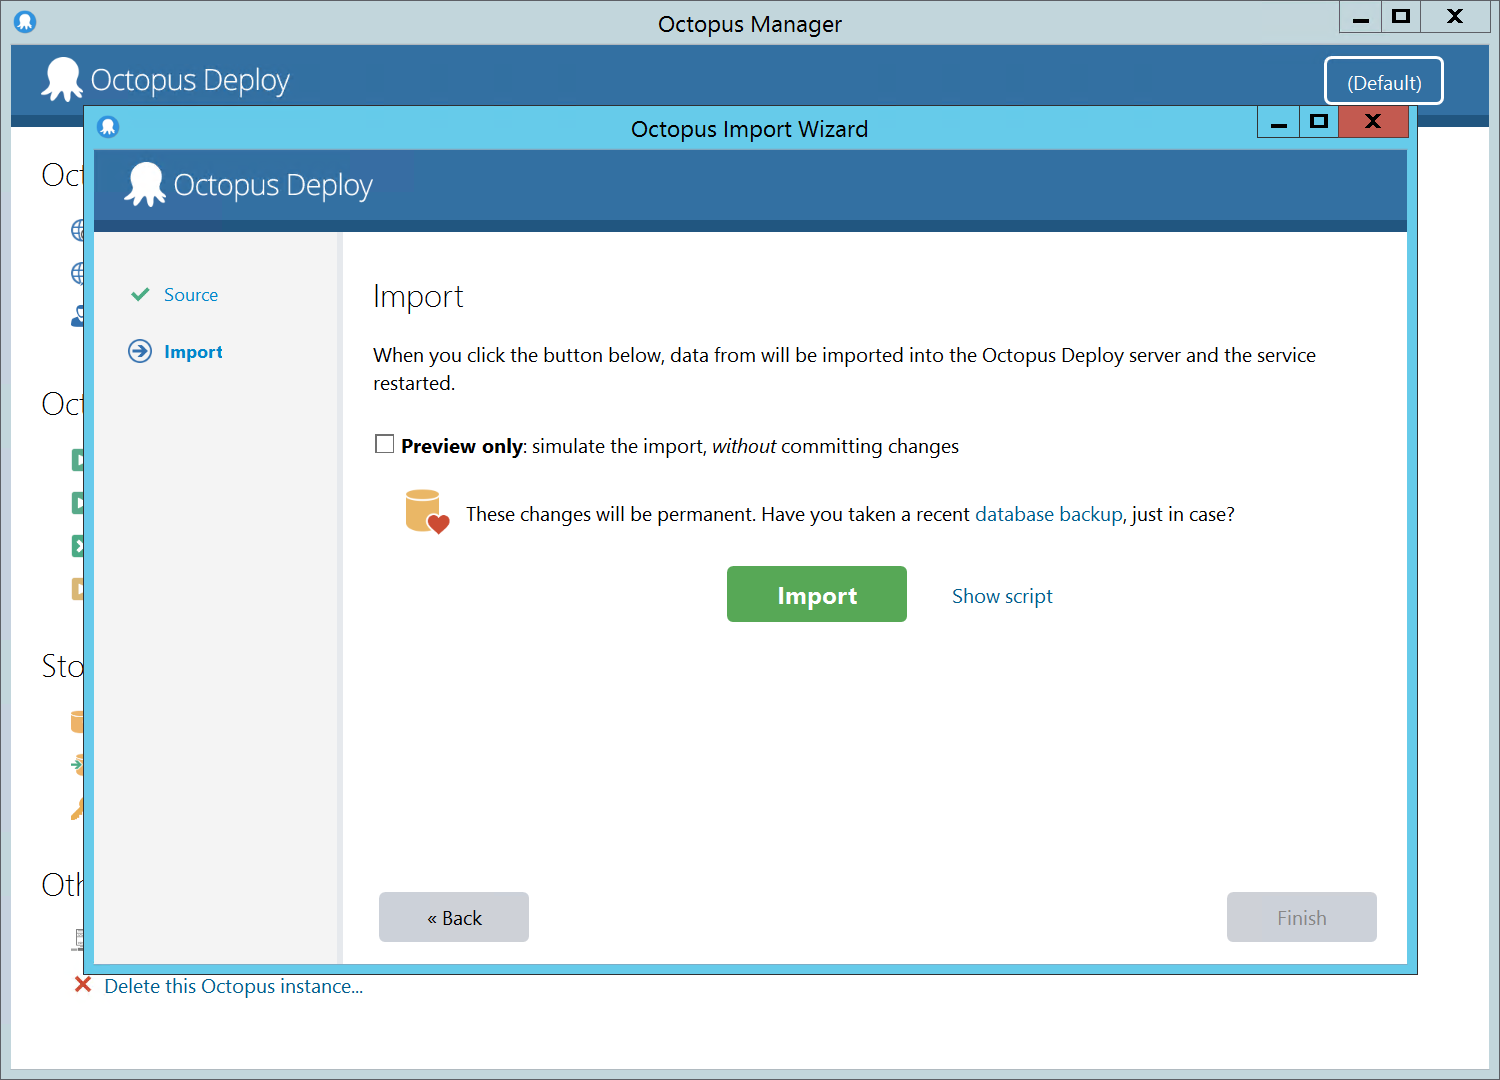Click Delete this Octopus instance link
1500x1080 pixels.
tap(233, 986)
